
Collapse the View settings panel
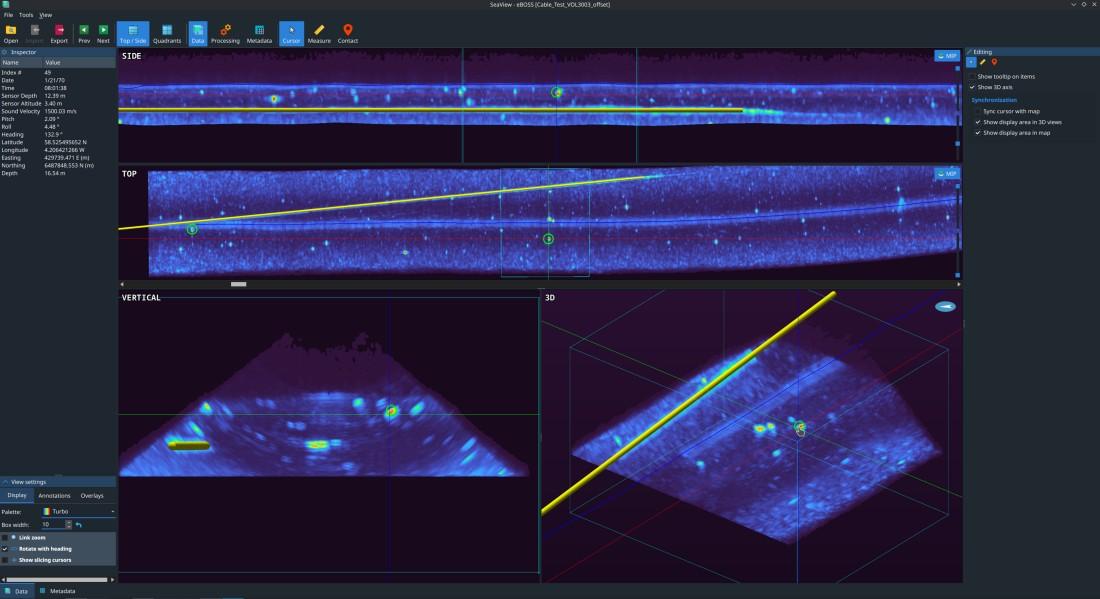5,481
